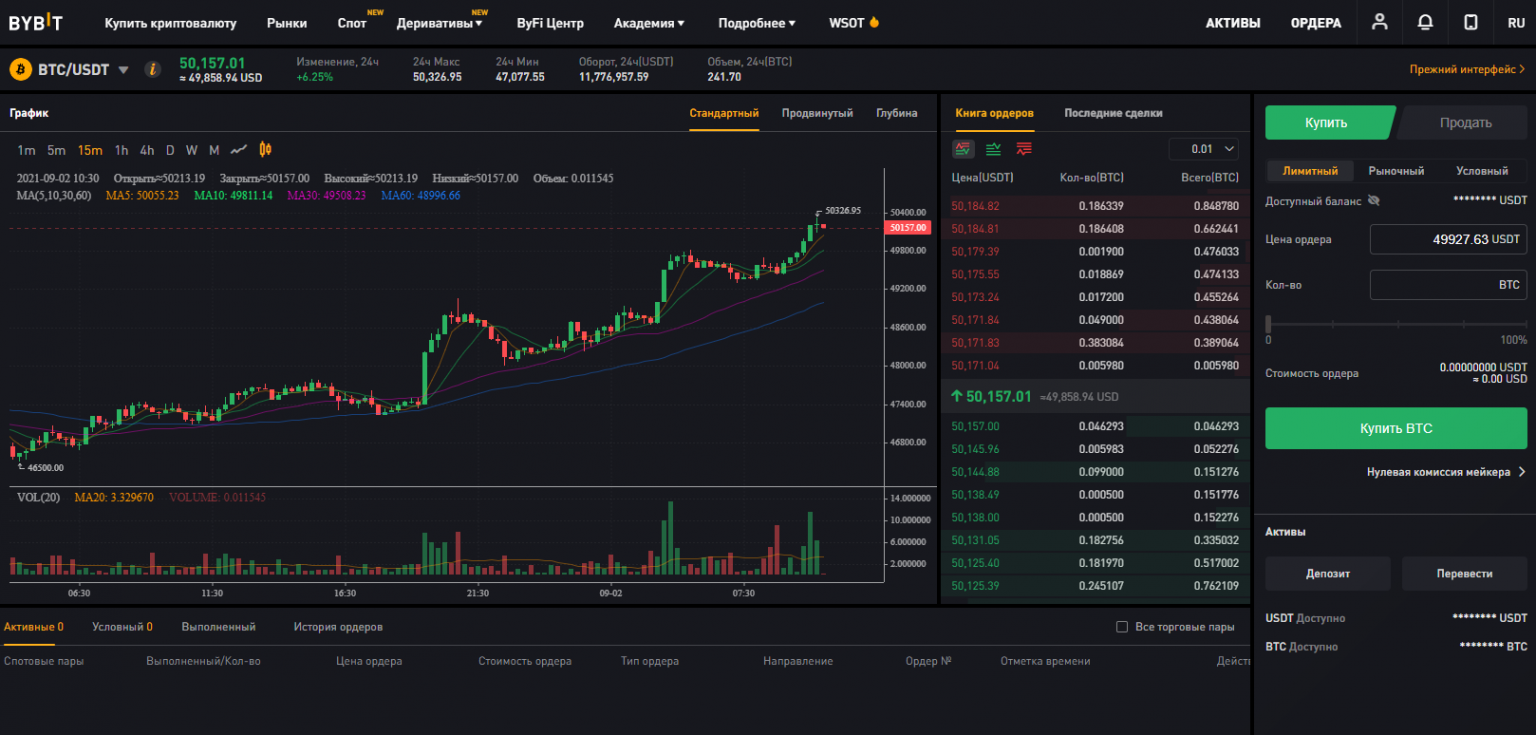Expand the Деривативы menu
This screenshot has height=735, width=1536.
(x=439, y=23)
